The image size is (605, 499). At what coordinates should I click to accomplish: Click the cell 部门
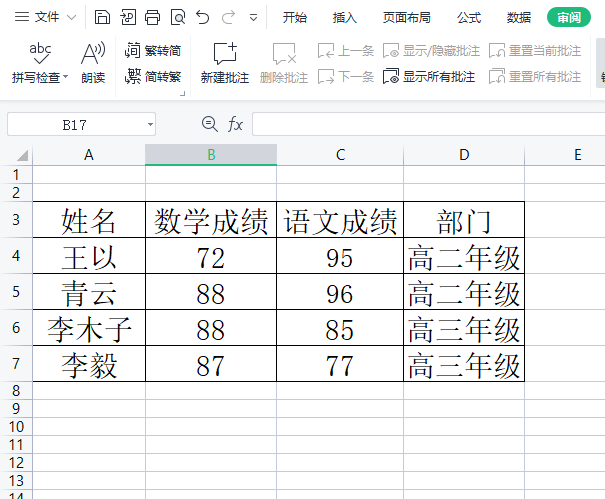464,220
